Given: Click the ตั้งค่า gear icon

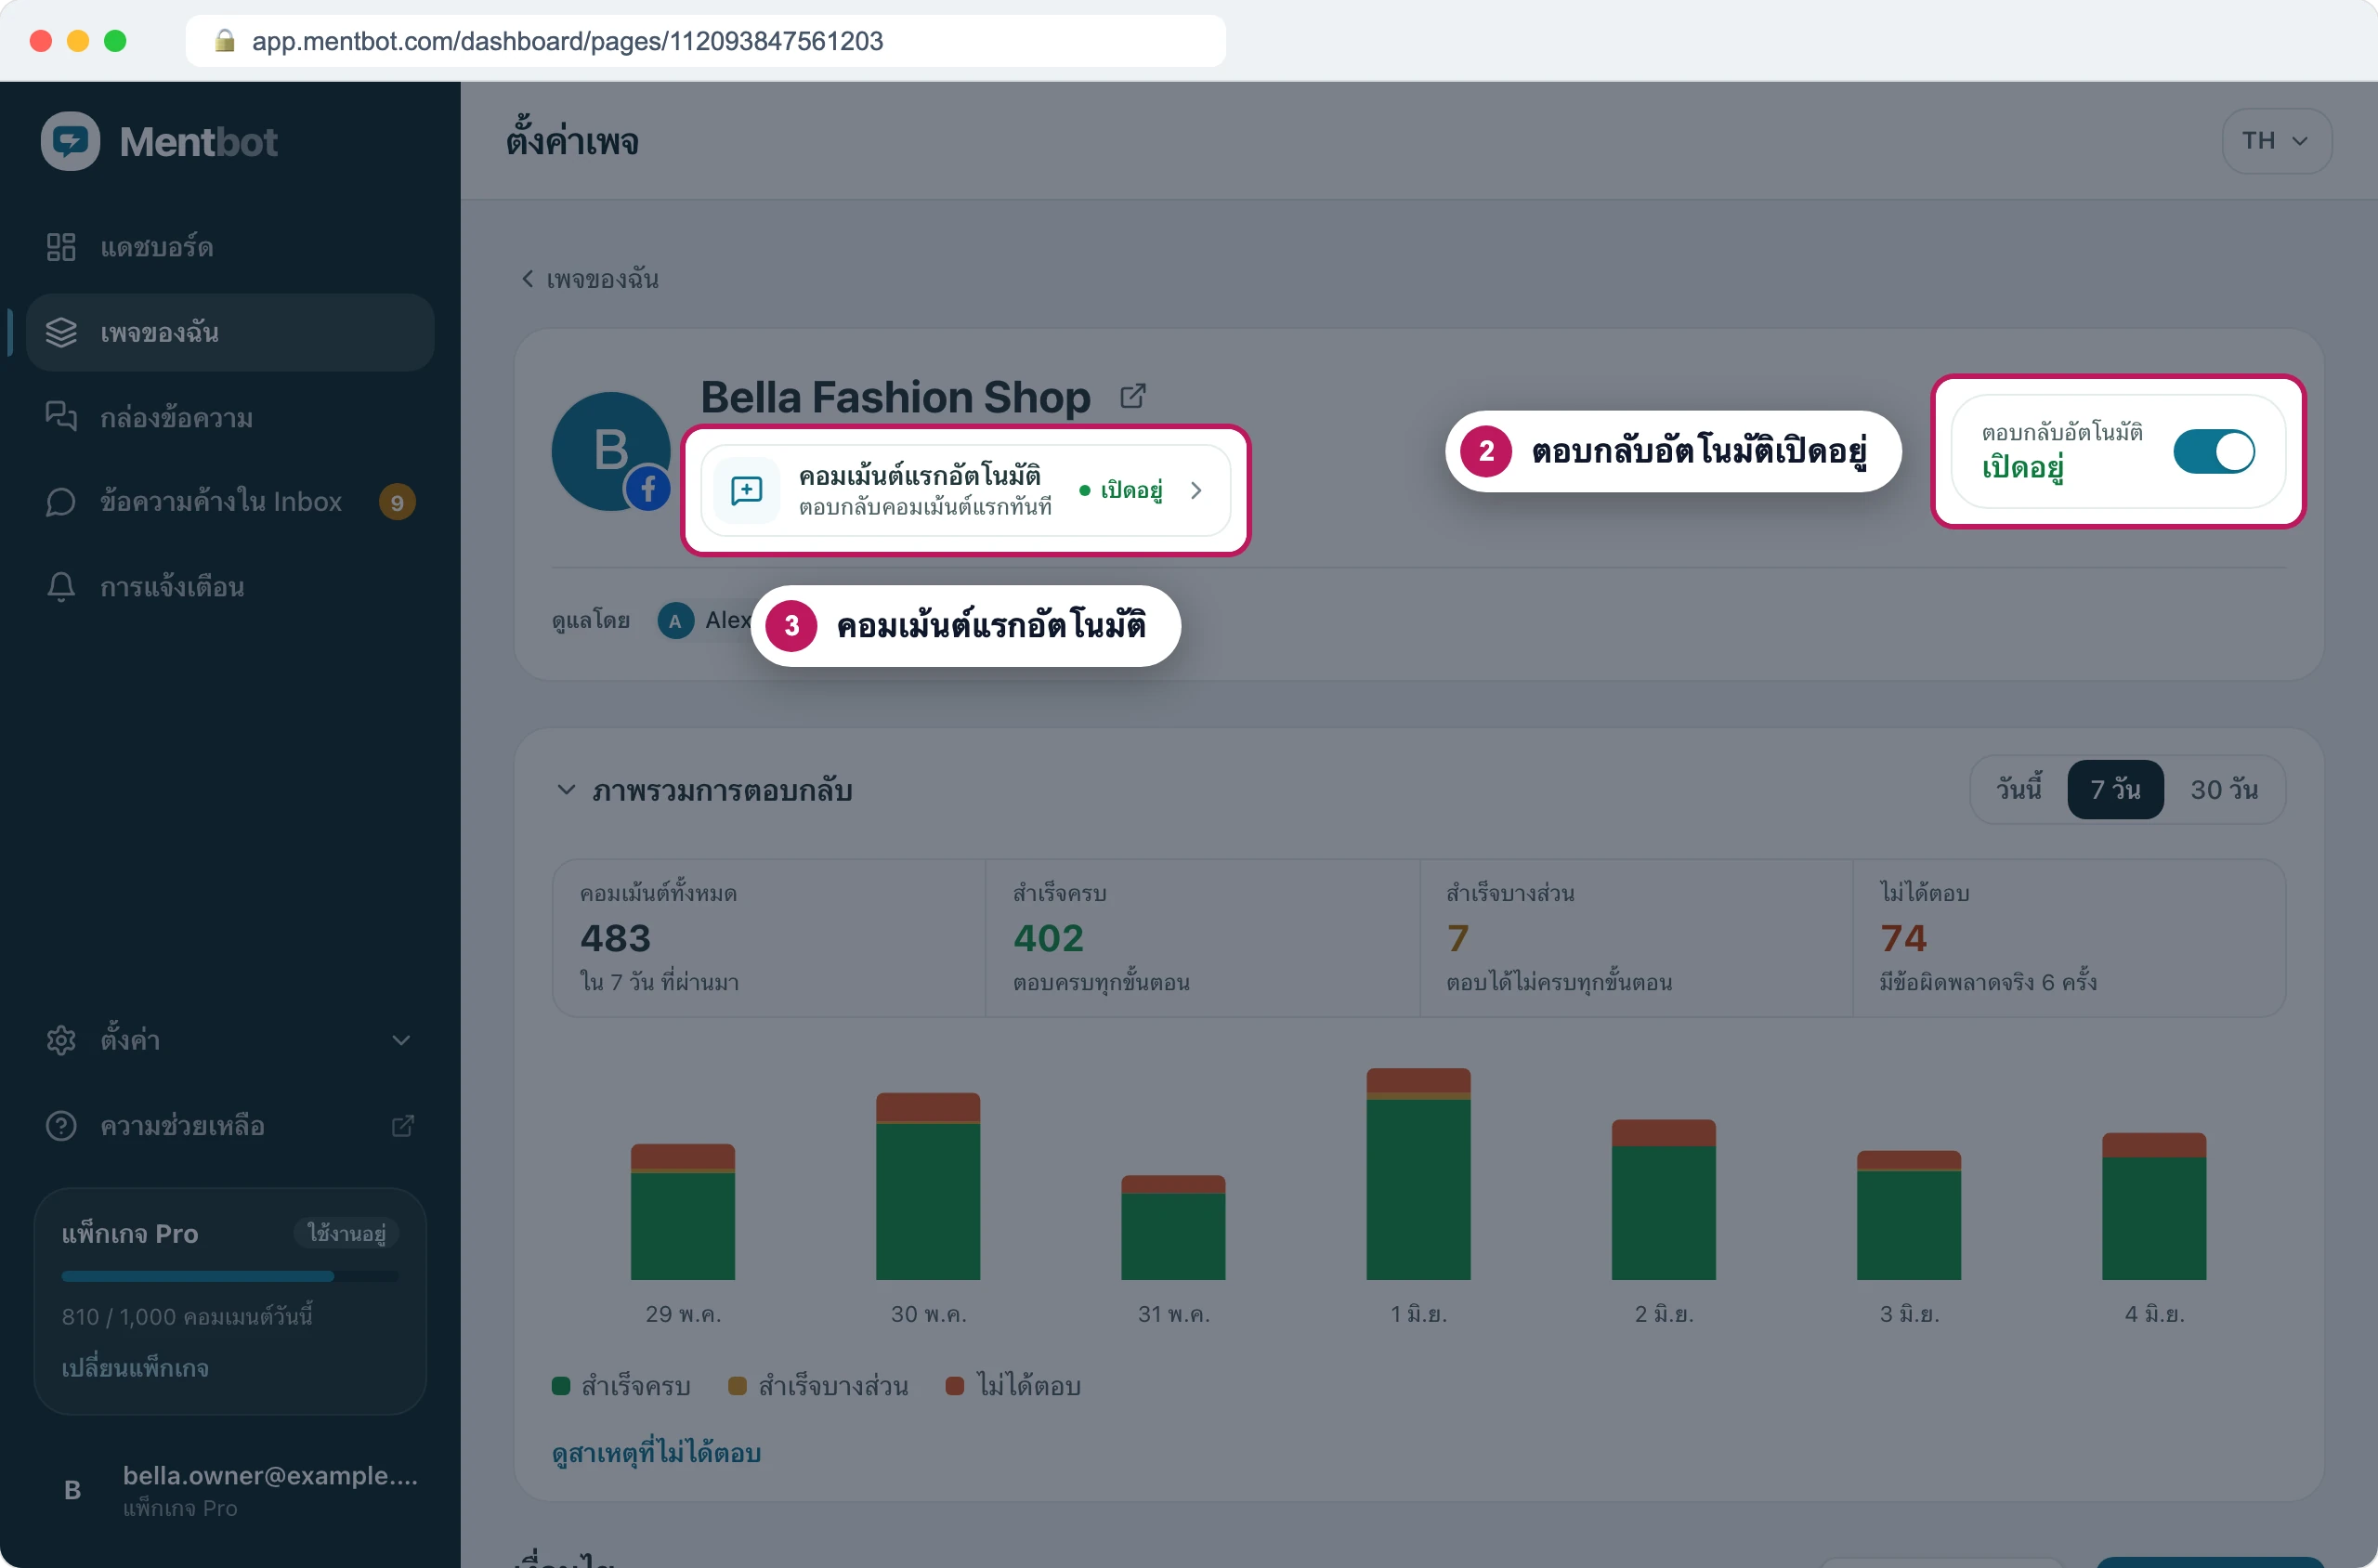Looking at the screenshot, I should [61, 1040].
